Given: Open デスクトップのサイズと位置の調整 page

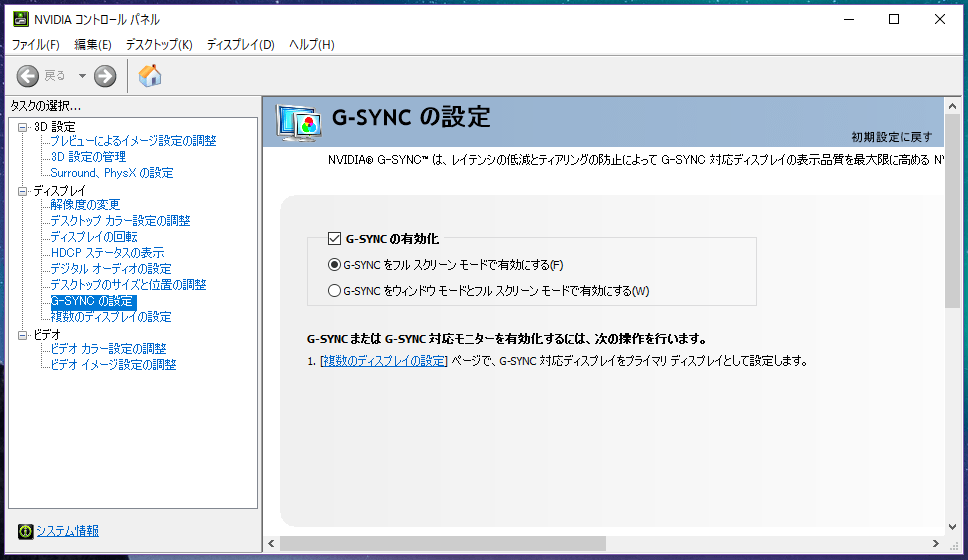Looking at the screenshot, I should 128,285.
